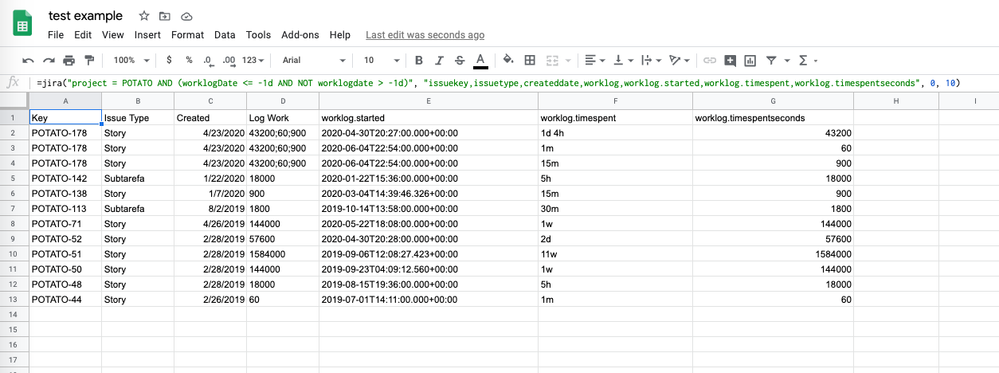999x373 pixels.
Task: Open the Add-ons menu
Action: point(300,35)
